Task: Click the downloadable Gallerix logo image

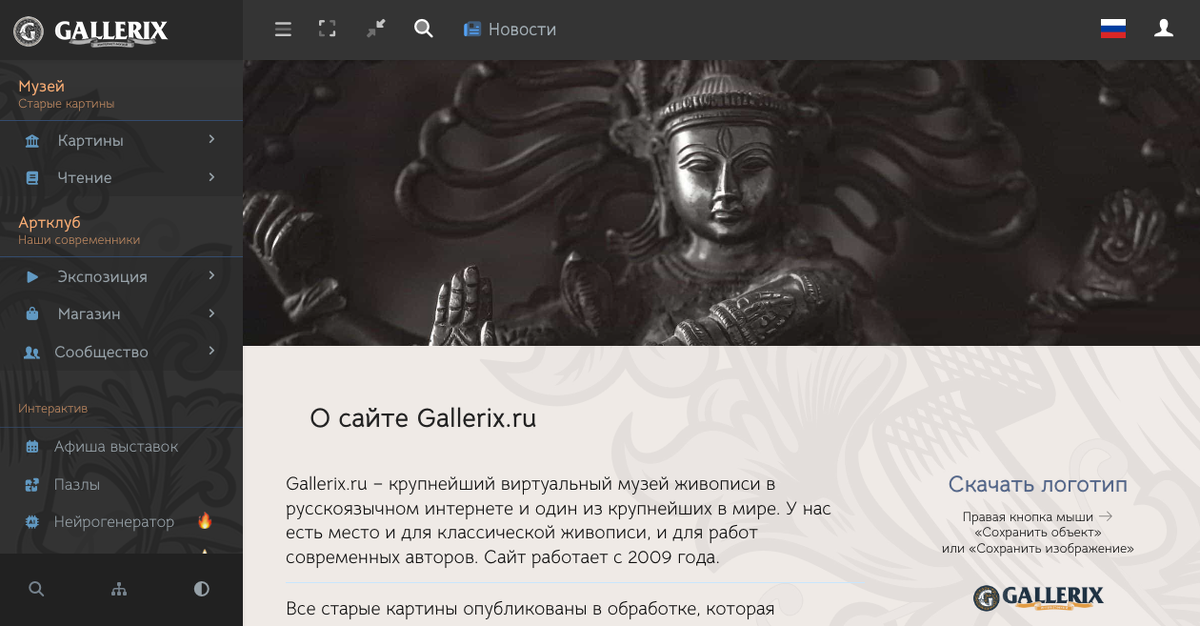Action: (1038, 597)
